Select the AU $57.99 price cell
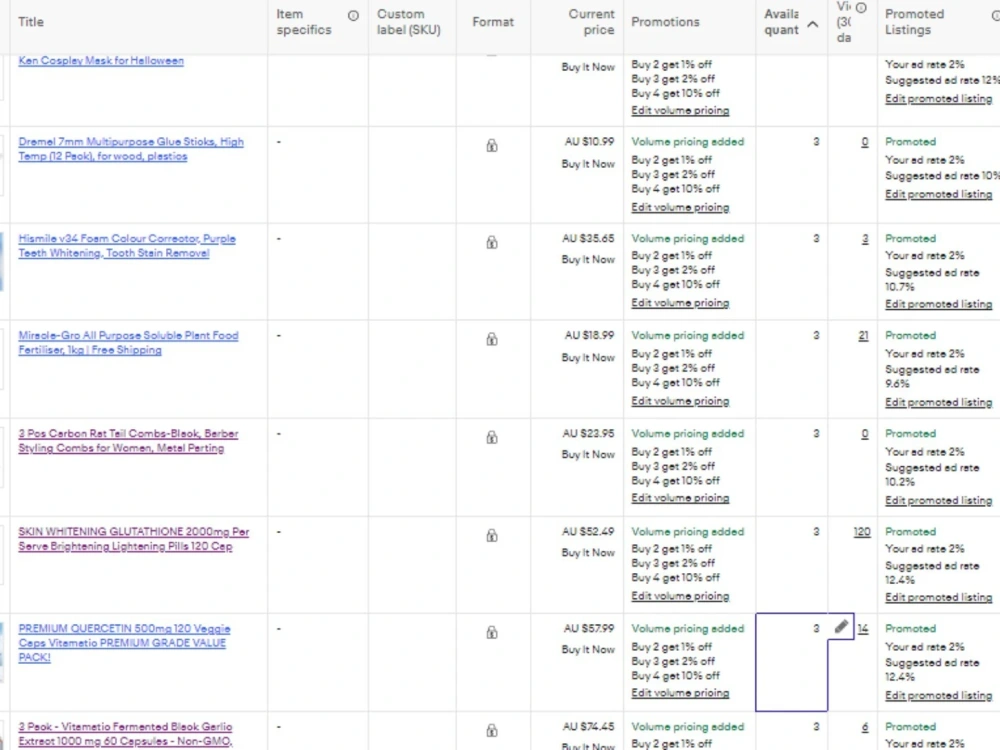 point(589,629)
